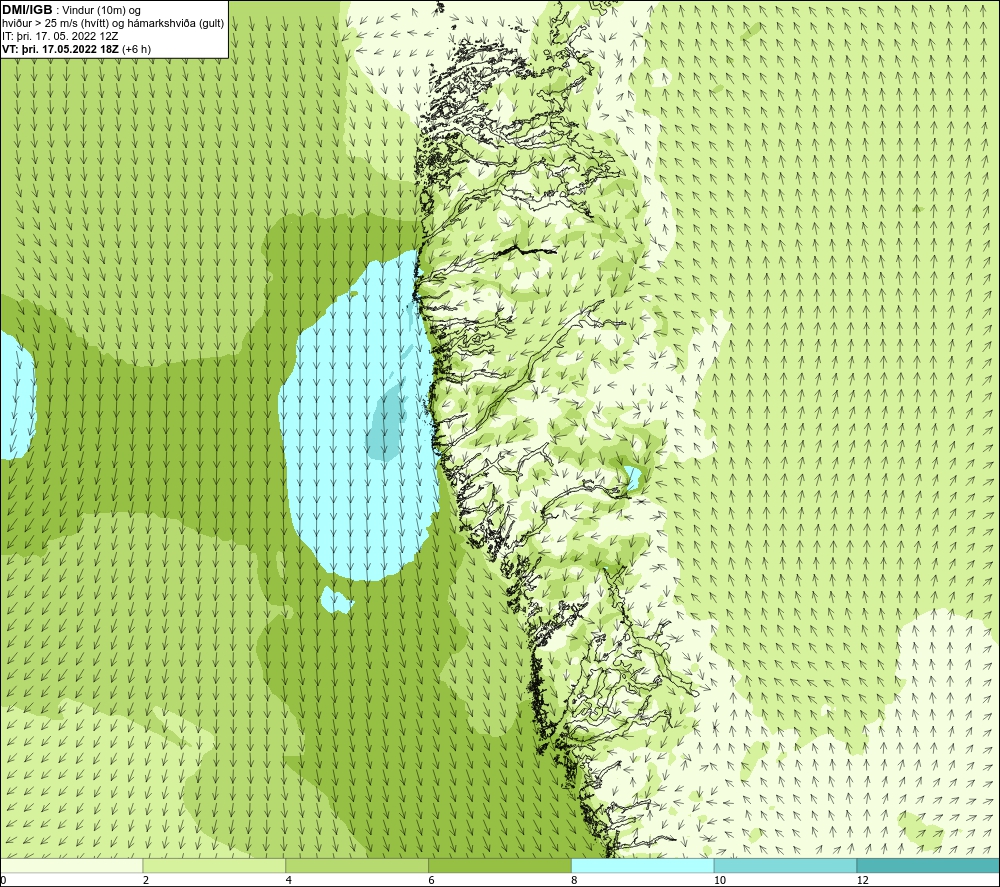Viewport: 1000px width, 887px height.
Task: Click the '6' tick label on the scale
Action: [x=431, y=881]
